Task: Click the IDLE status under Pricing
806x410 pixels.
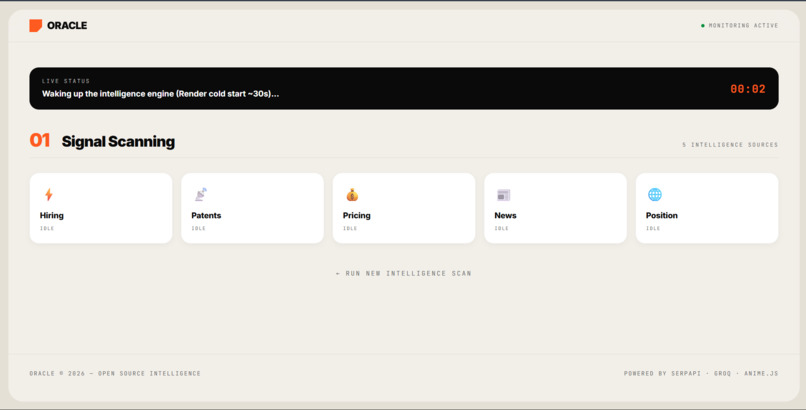Action: pos(350,229)
